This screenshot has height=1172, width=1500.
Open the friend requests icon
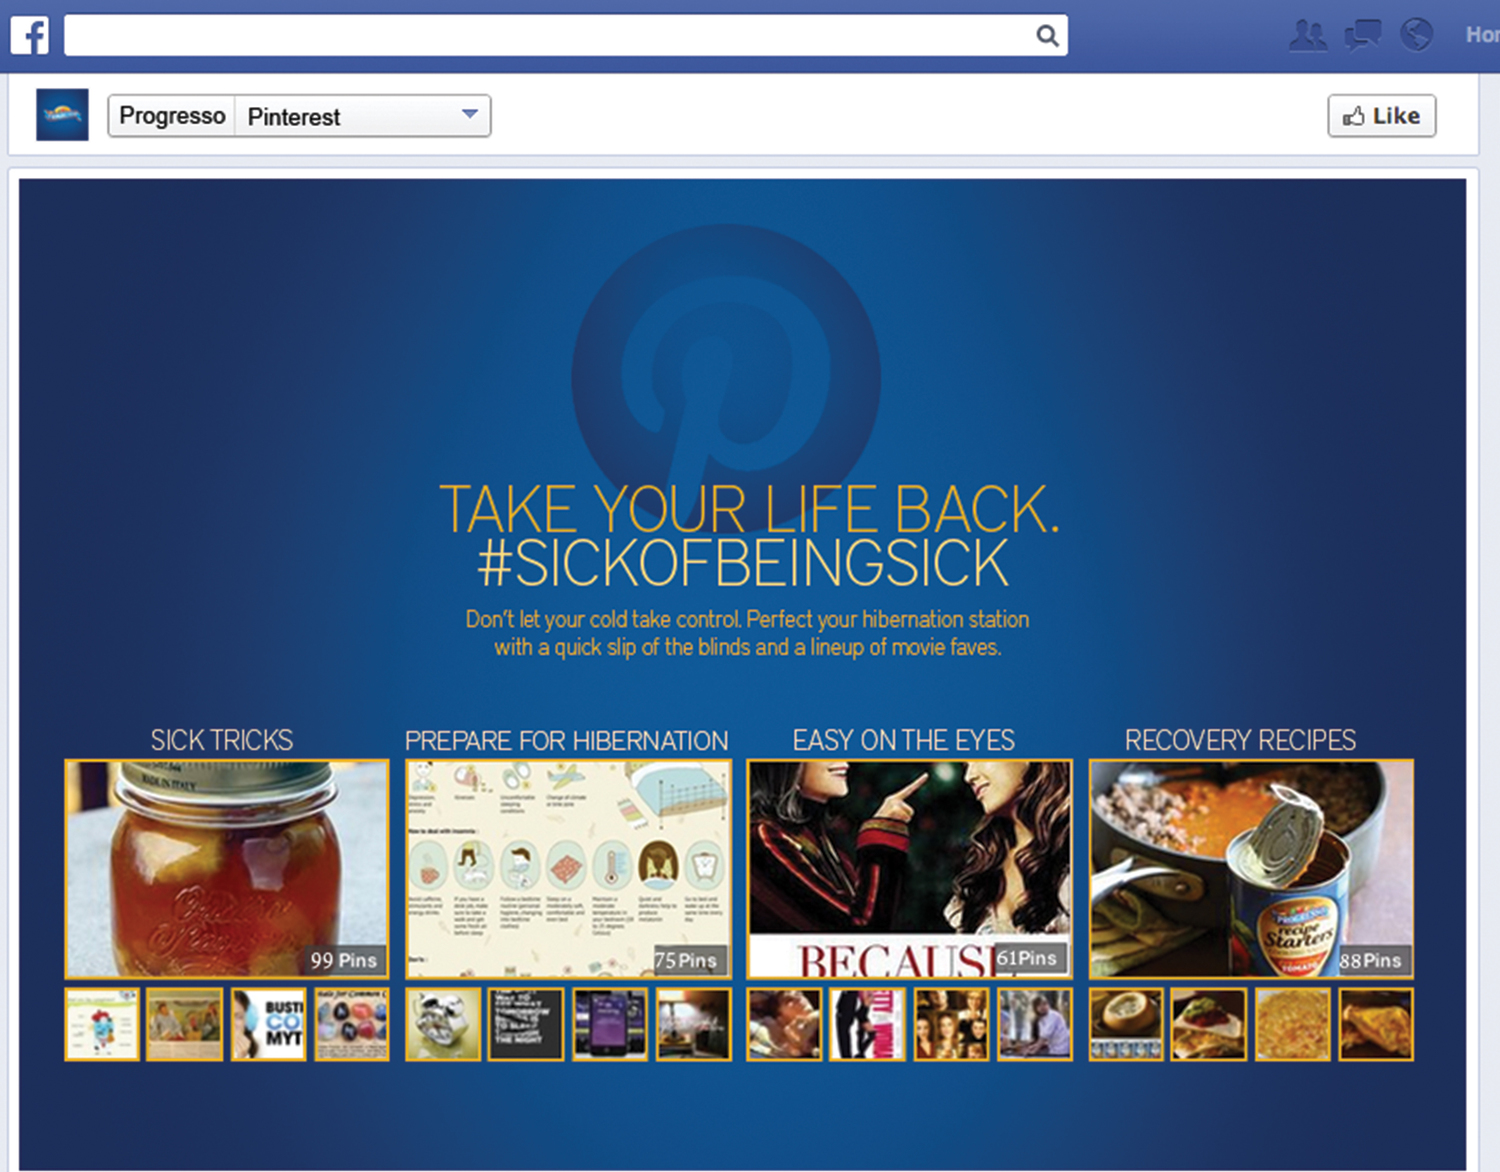[1308, 35]
